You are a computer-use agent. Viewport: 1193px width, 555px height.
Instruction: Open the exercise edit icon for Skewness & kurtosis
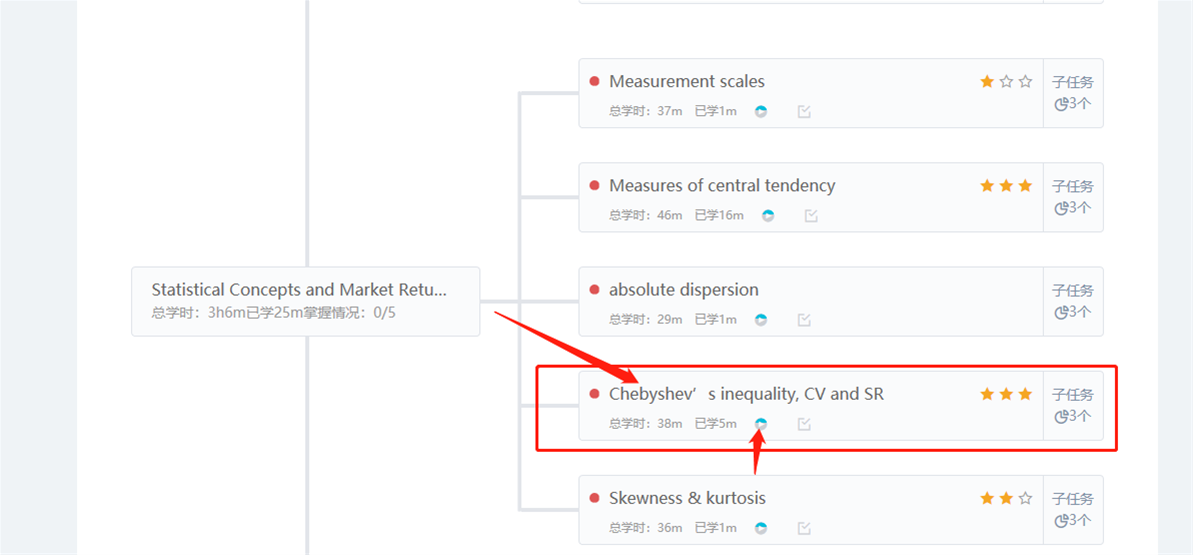click(x=804, y=528)
